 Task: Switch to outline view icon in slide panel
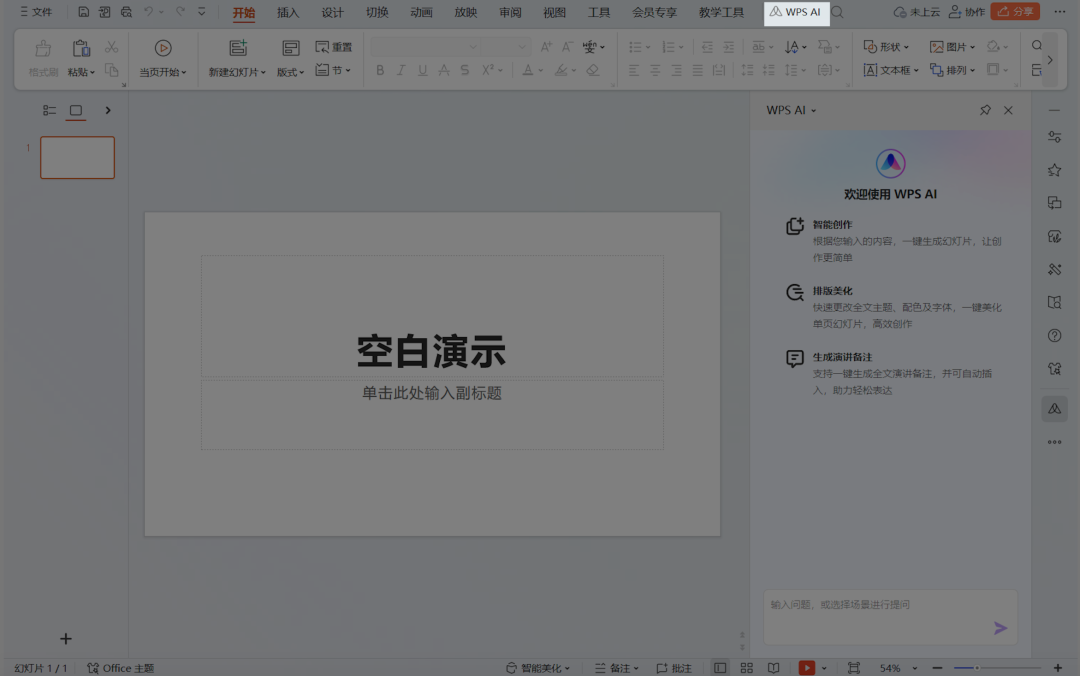[x=49, y=110]
